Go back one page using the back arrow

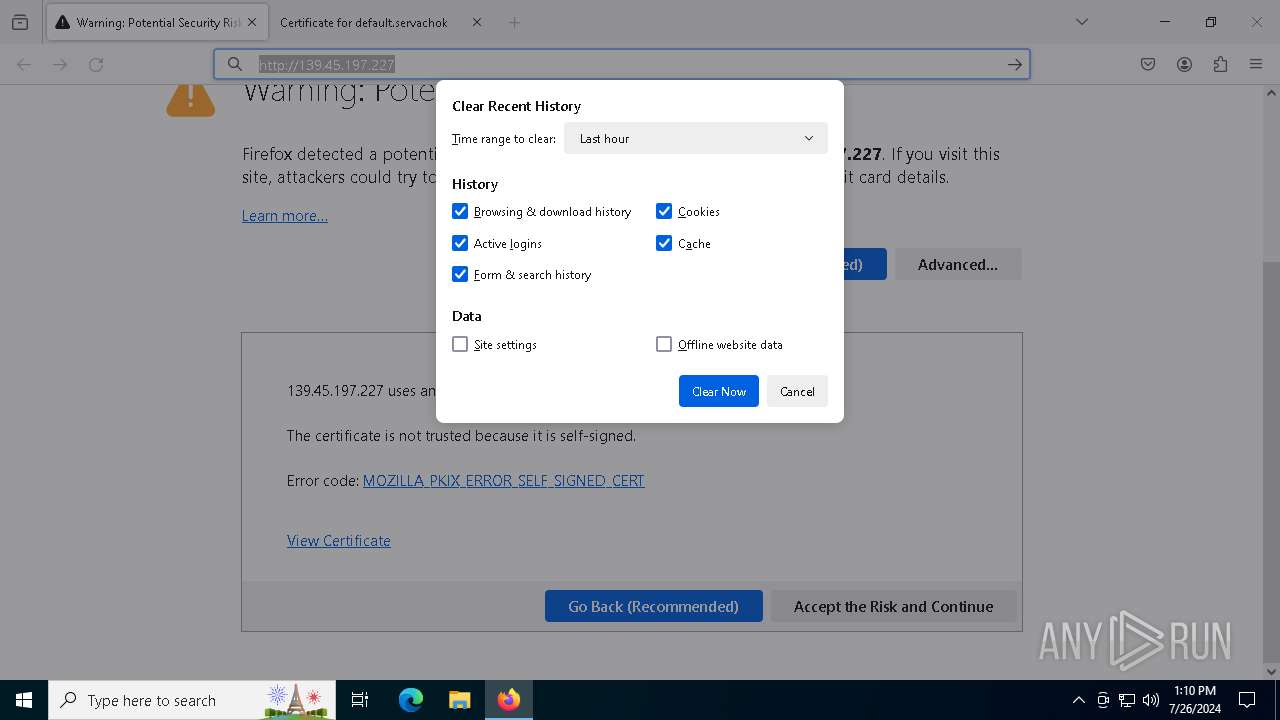click(x=24, y=64)
